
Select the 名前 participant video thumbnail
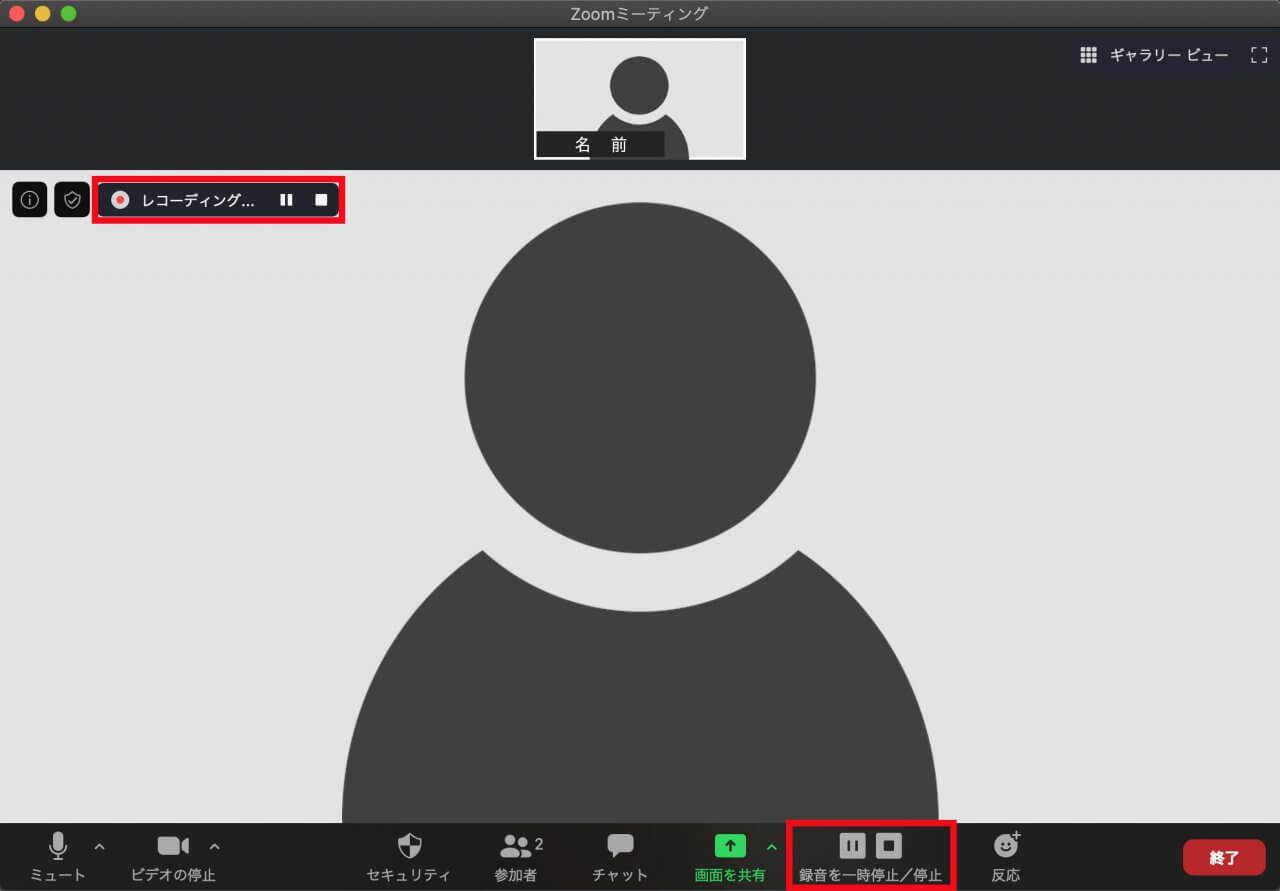click(640, 99)
